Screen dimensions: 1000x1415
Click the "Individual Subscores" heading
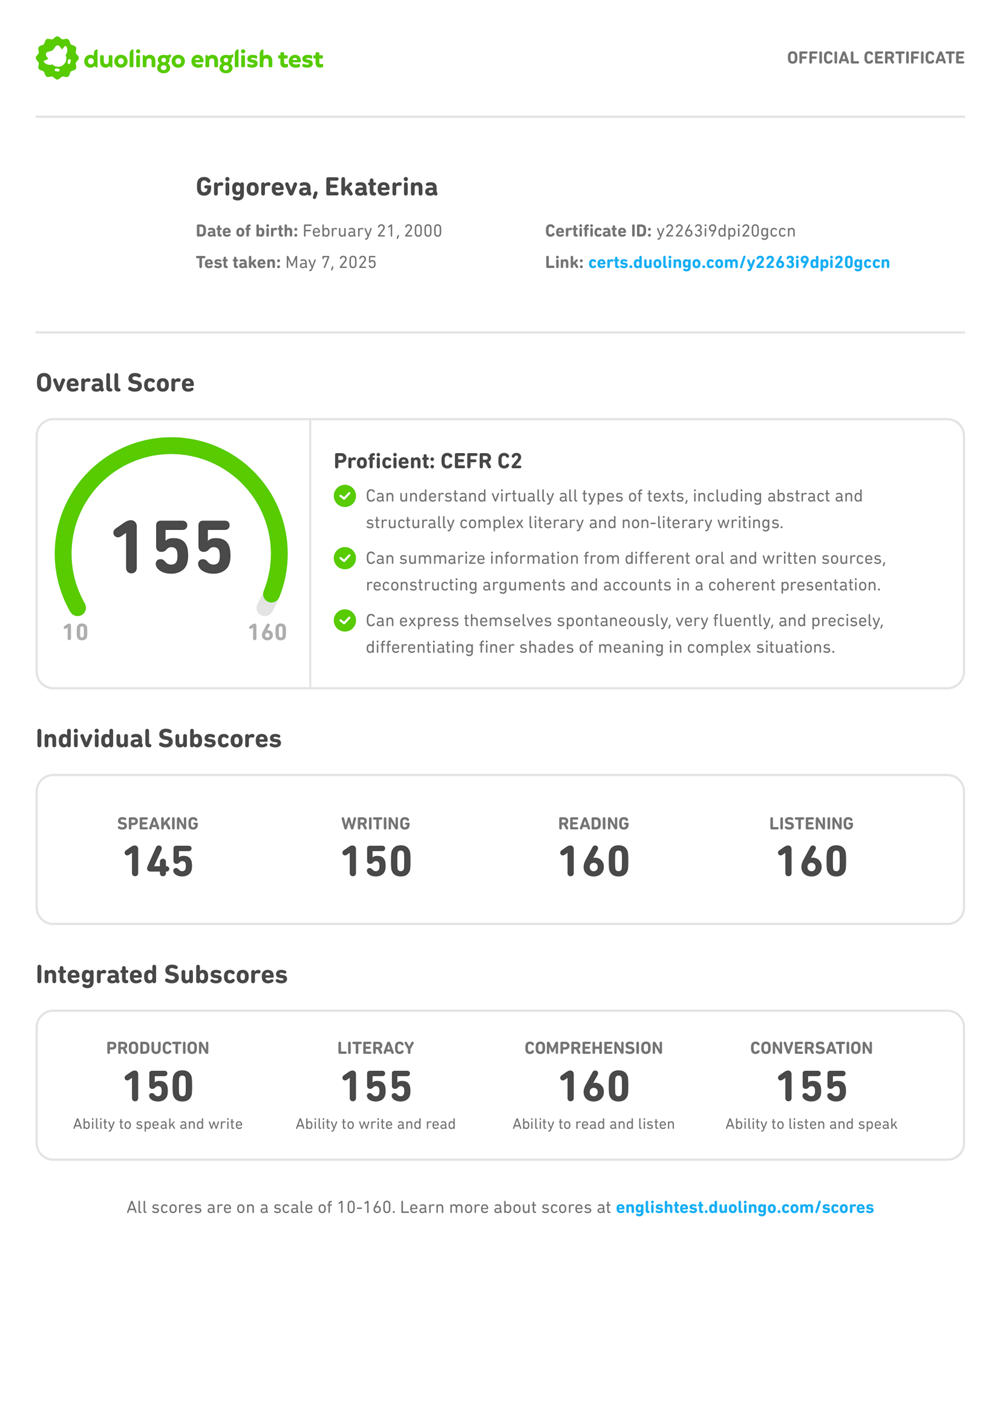159,739
